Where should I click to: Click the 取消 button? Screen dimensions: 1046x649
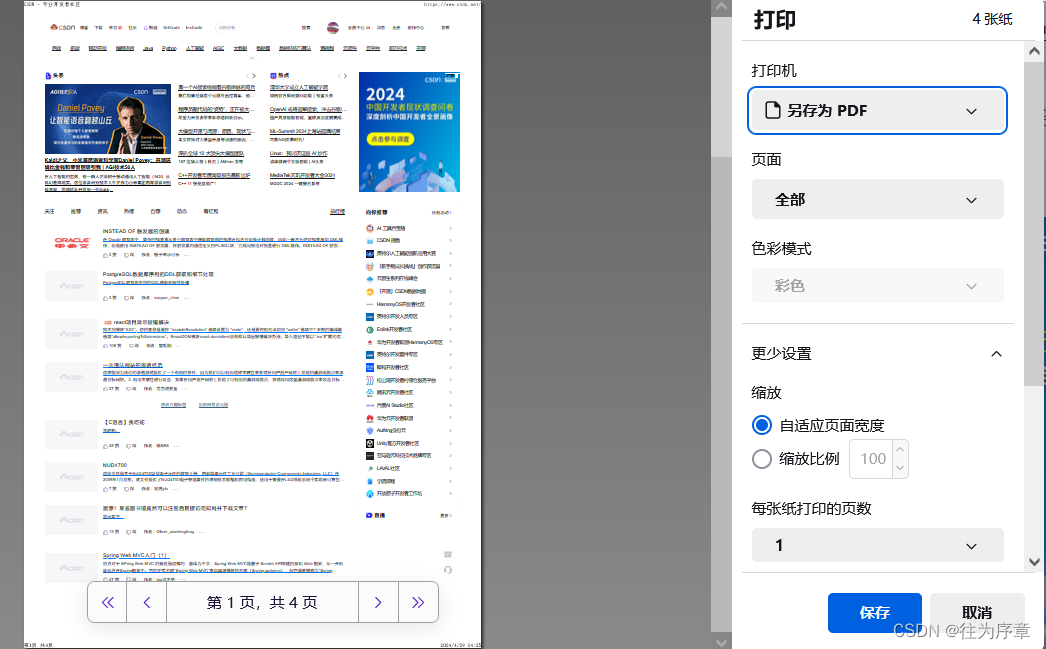pyautogui.click(x=977, y=612)
